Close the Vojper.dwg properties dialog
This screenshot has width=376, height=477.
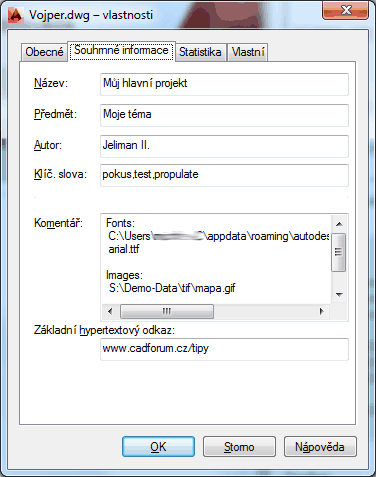click(346, 11)
